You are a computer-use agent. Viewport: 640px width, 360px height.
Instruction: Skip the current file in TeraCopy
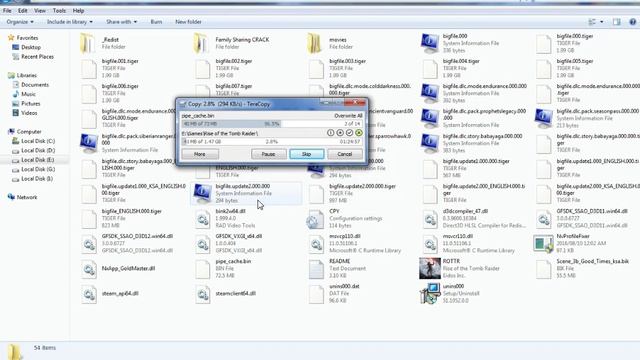tap(307, 154)
